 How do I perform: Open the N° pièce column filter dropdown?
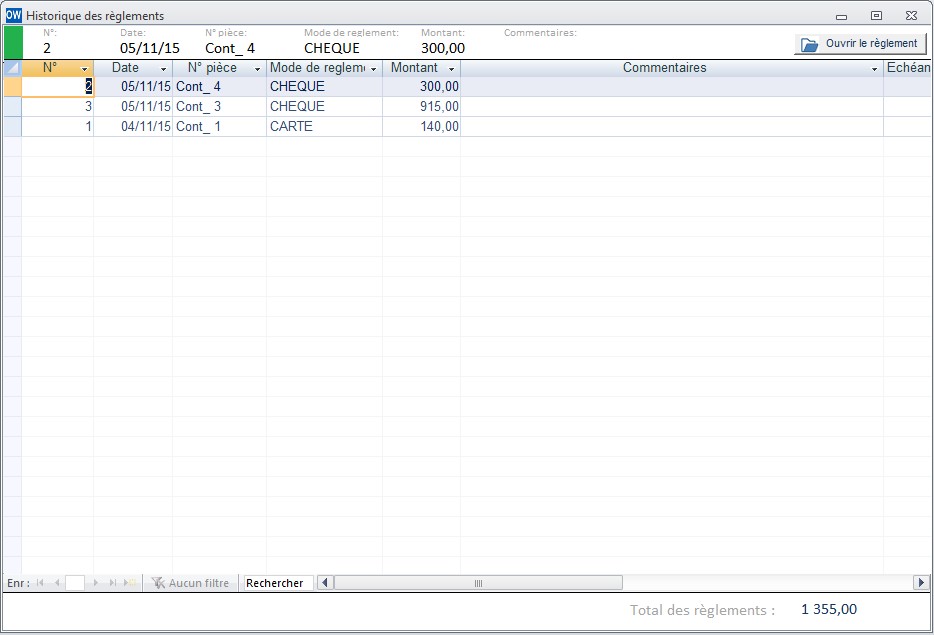[x=257, y=69]
